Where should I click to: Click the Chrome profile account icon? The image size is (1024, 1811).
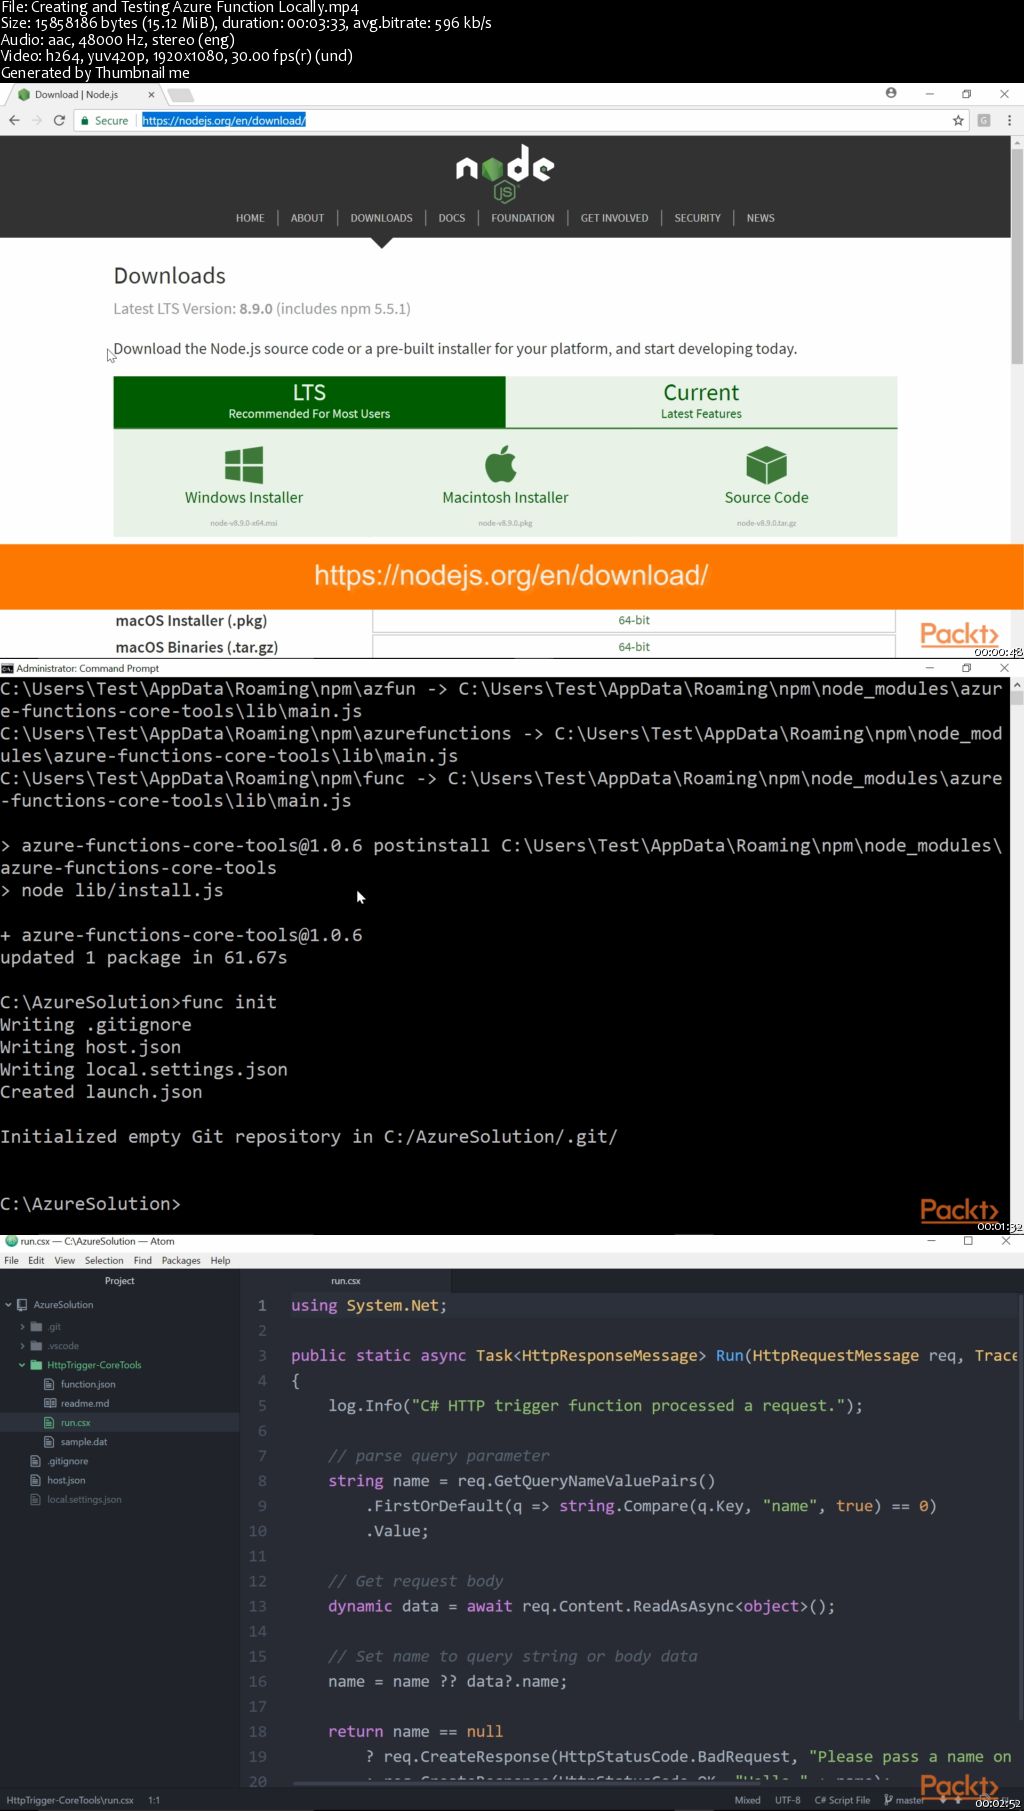[891, 93]
